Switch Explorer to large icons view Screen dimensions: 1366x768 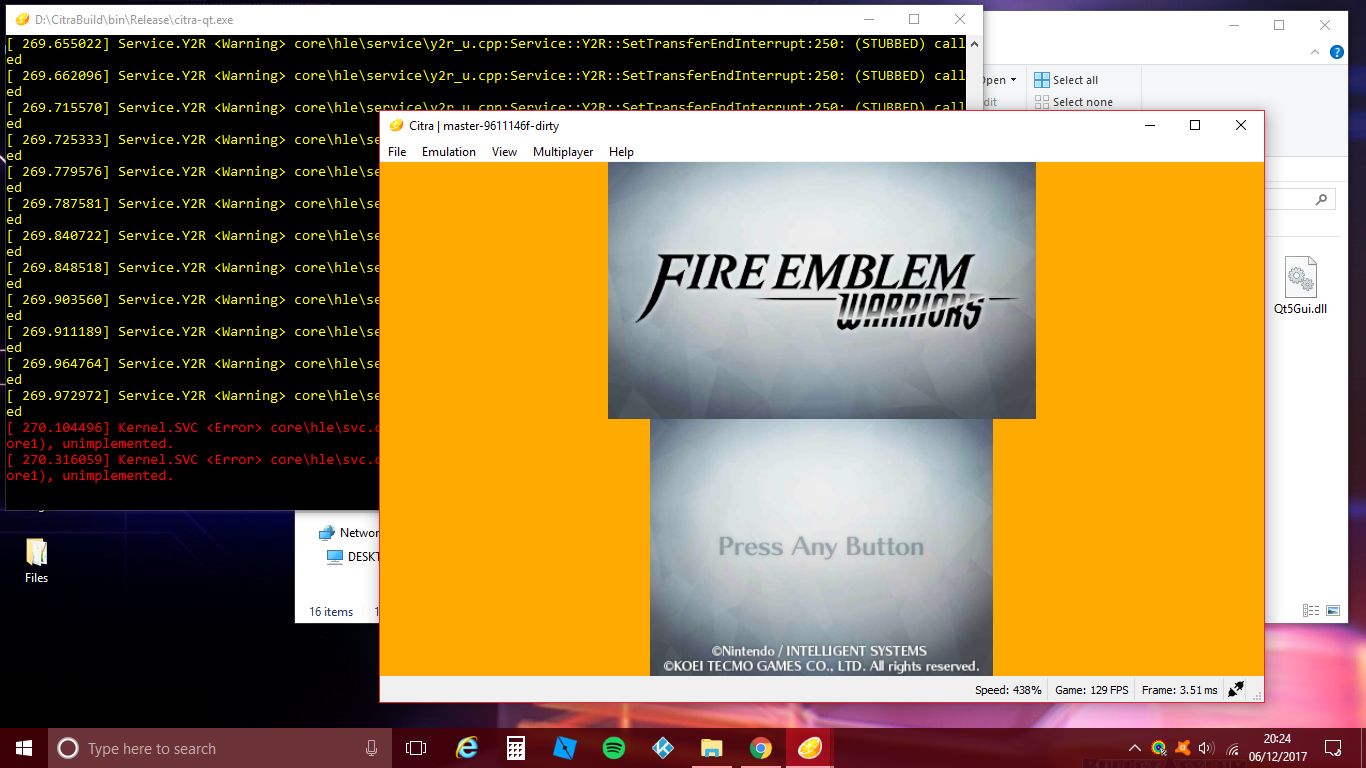tap(1333, 610)
